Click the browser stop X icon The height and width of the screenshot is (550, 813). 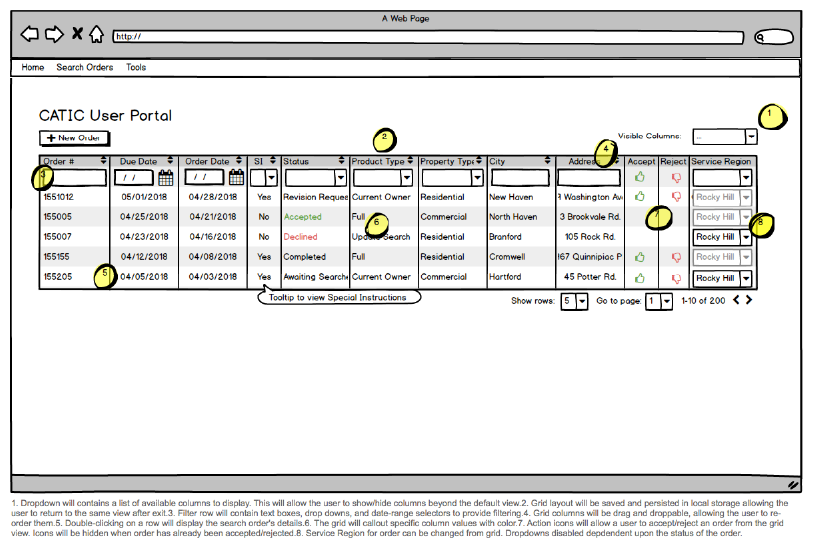(77, 34)
